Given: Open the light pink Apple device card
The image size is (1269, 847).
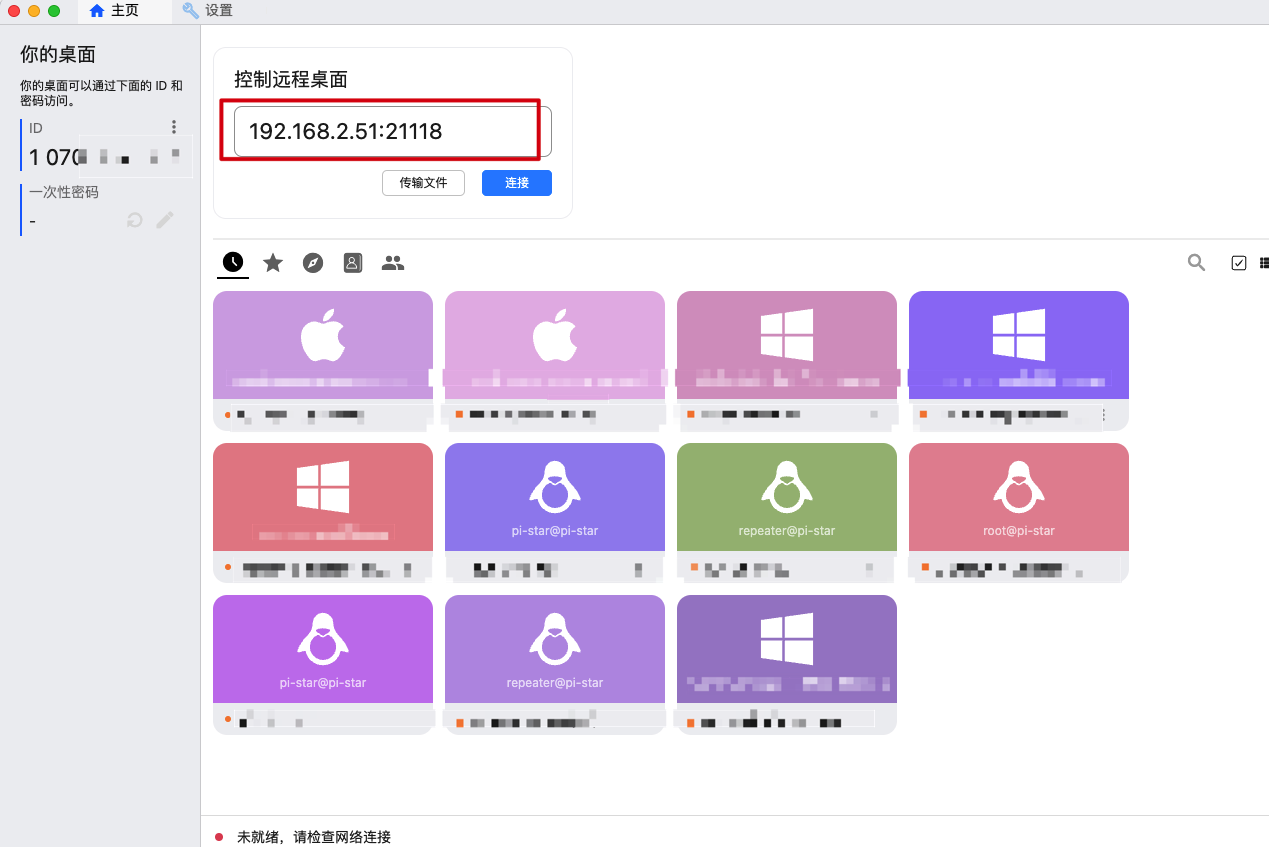Looking at the screenshot, I should 555,361.
